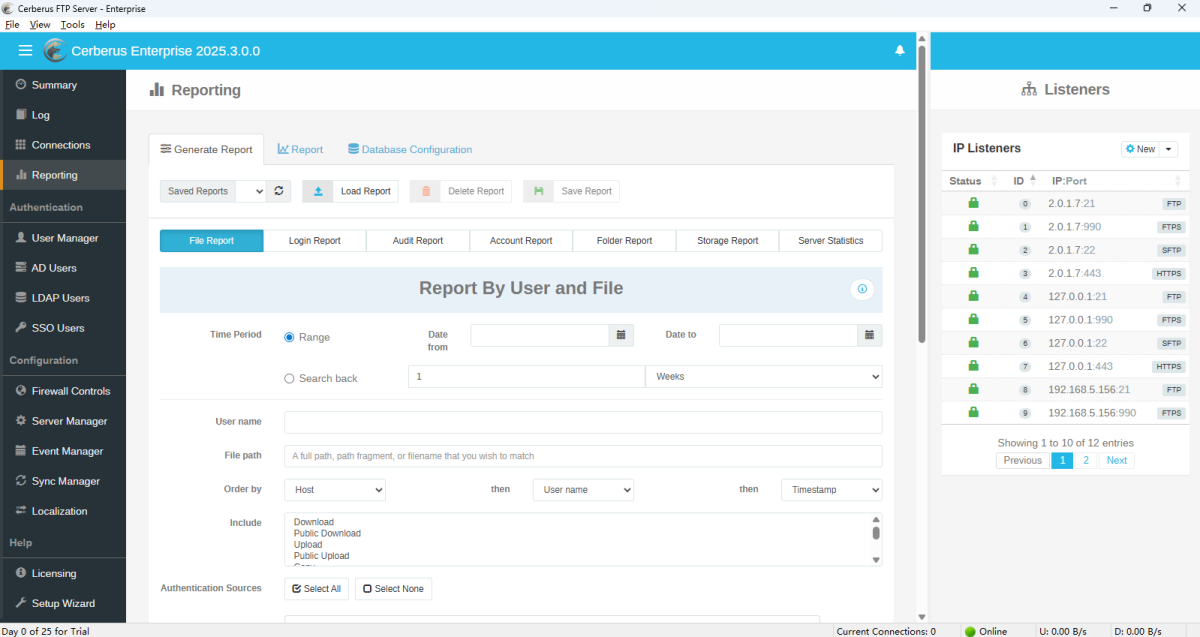Click the hamburger menu icon
The image size is (1200, 637).
click(x=25, y=51)
